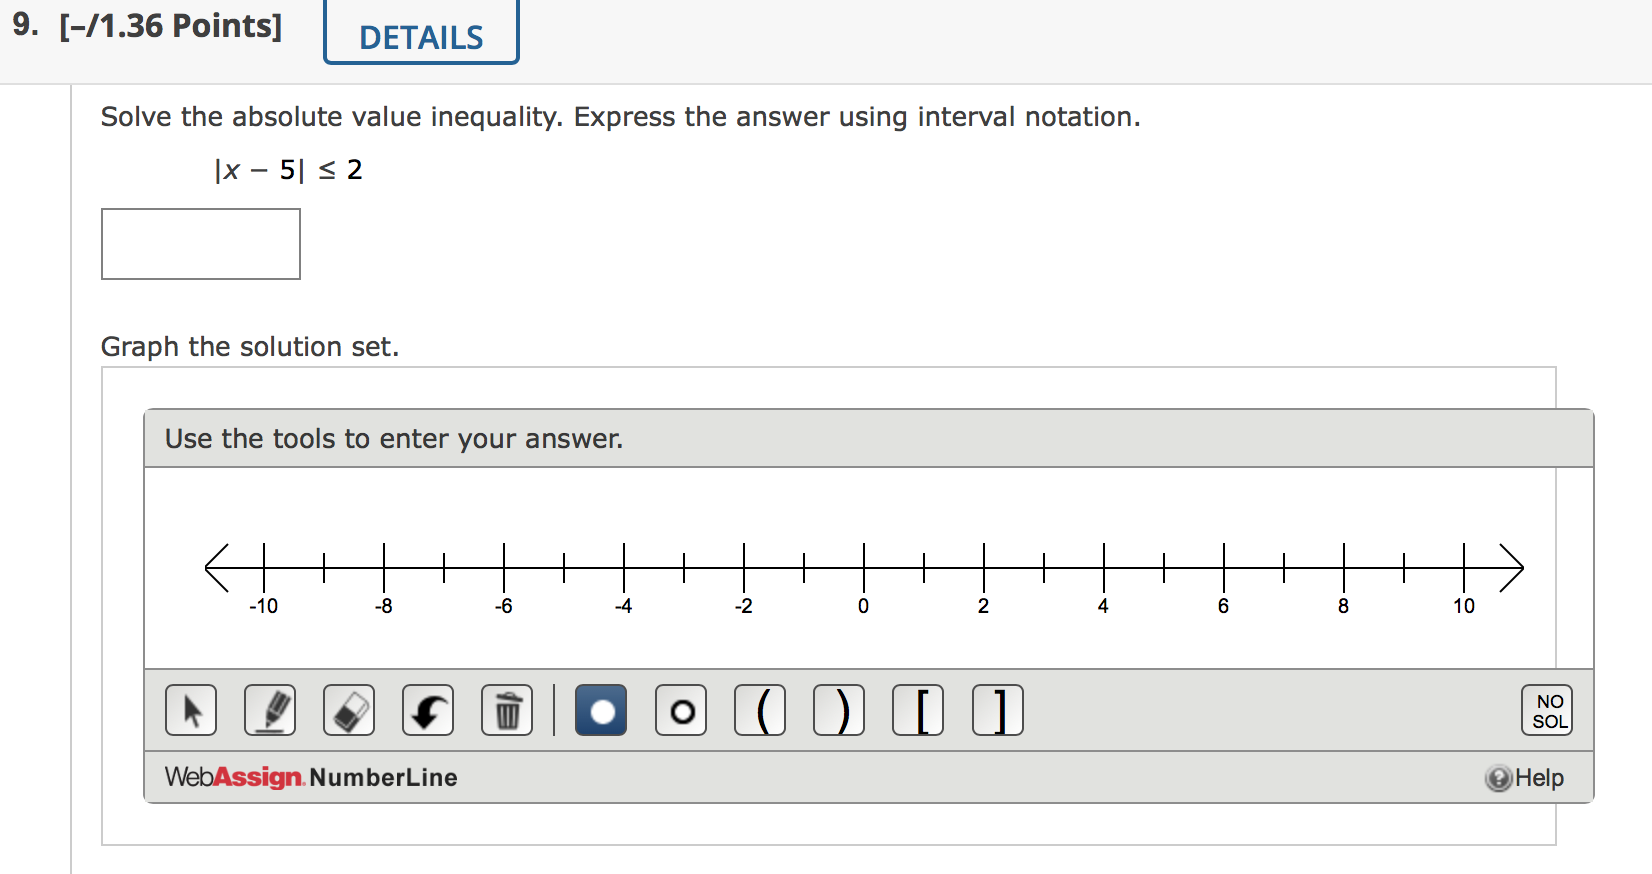Select the pencil drawing tool
Viewport: 1652px width, 874px height.
269,710
